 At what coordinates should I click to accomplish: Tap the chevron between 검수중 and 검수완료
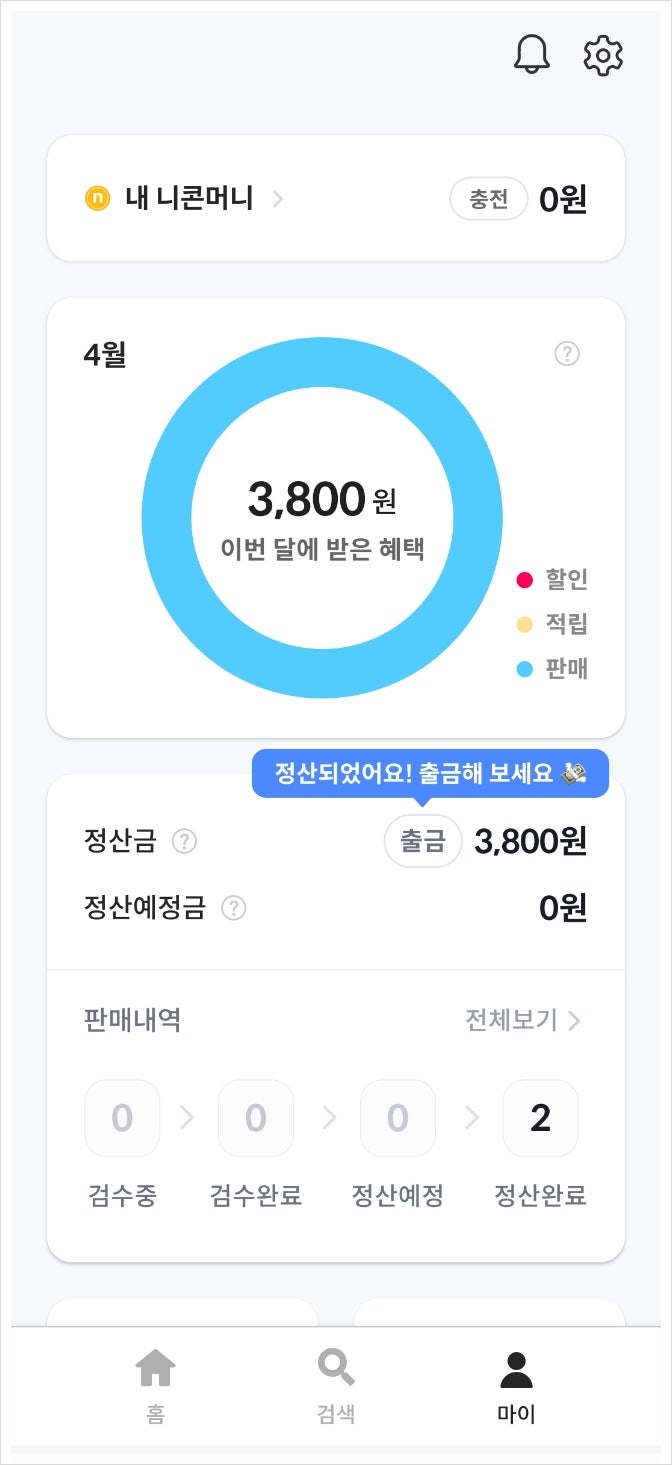coord(187,1118)
